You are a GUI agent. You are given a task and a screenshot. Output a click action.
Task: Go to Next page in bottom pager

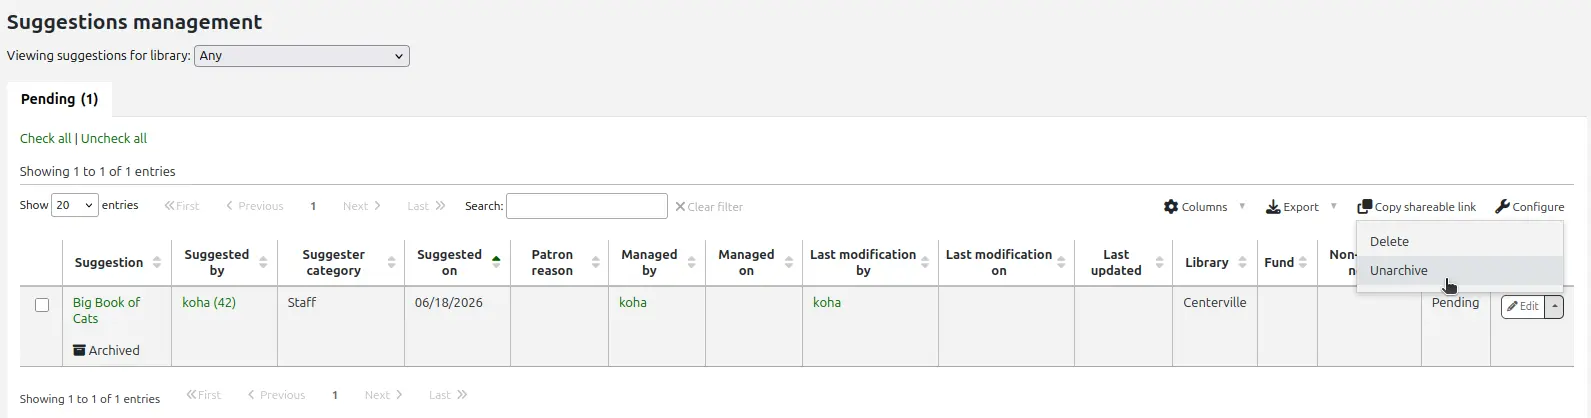(x=384, y=395)
